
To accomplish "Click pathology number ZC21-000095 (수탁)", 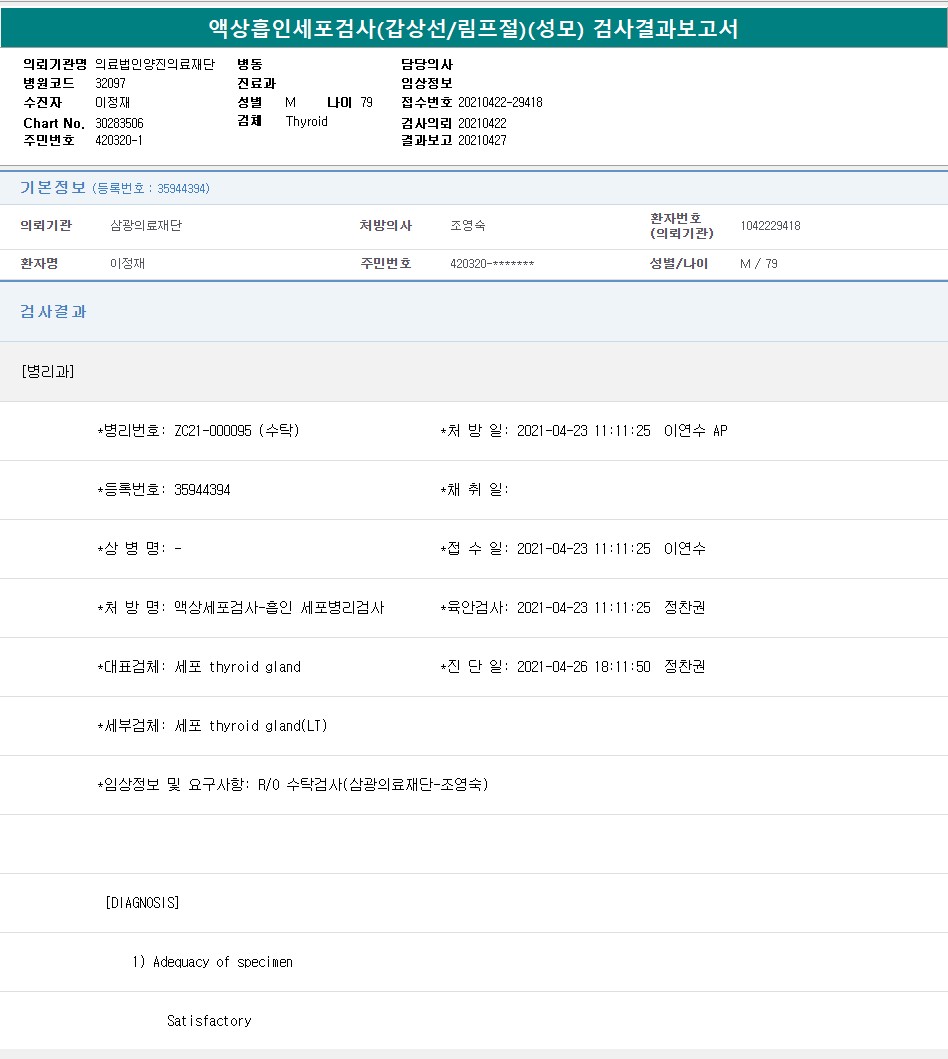I will 236,431.
